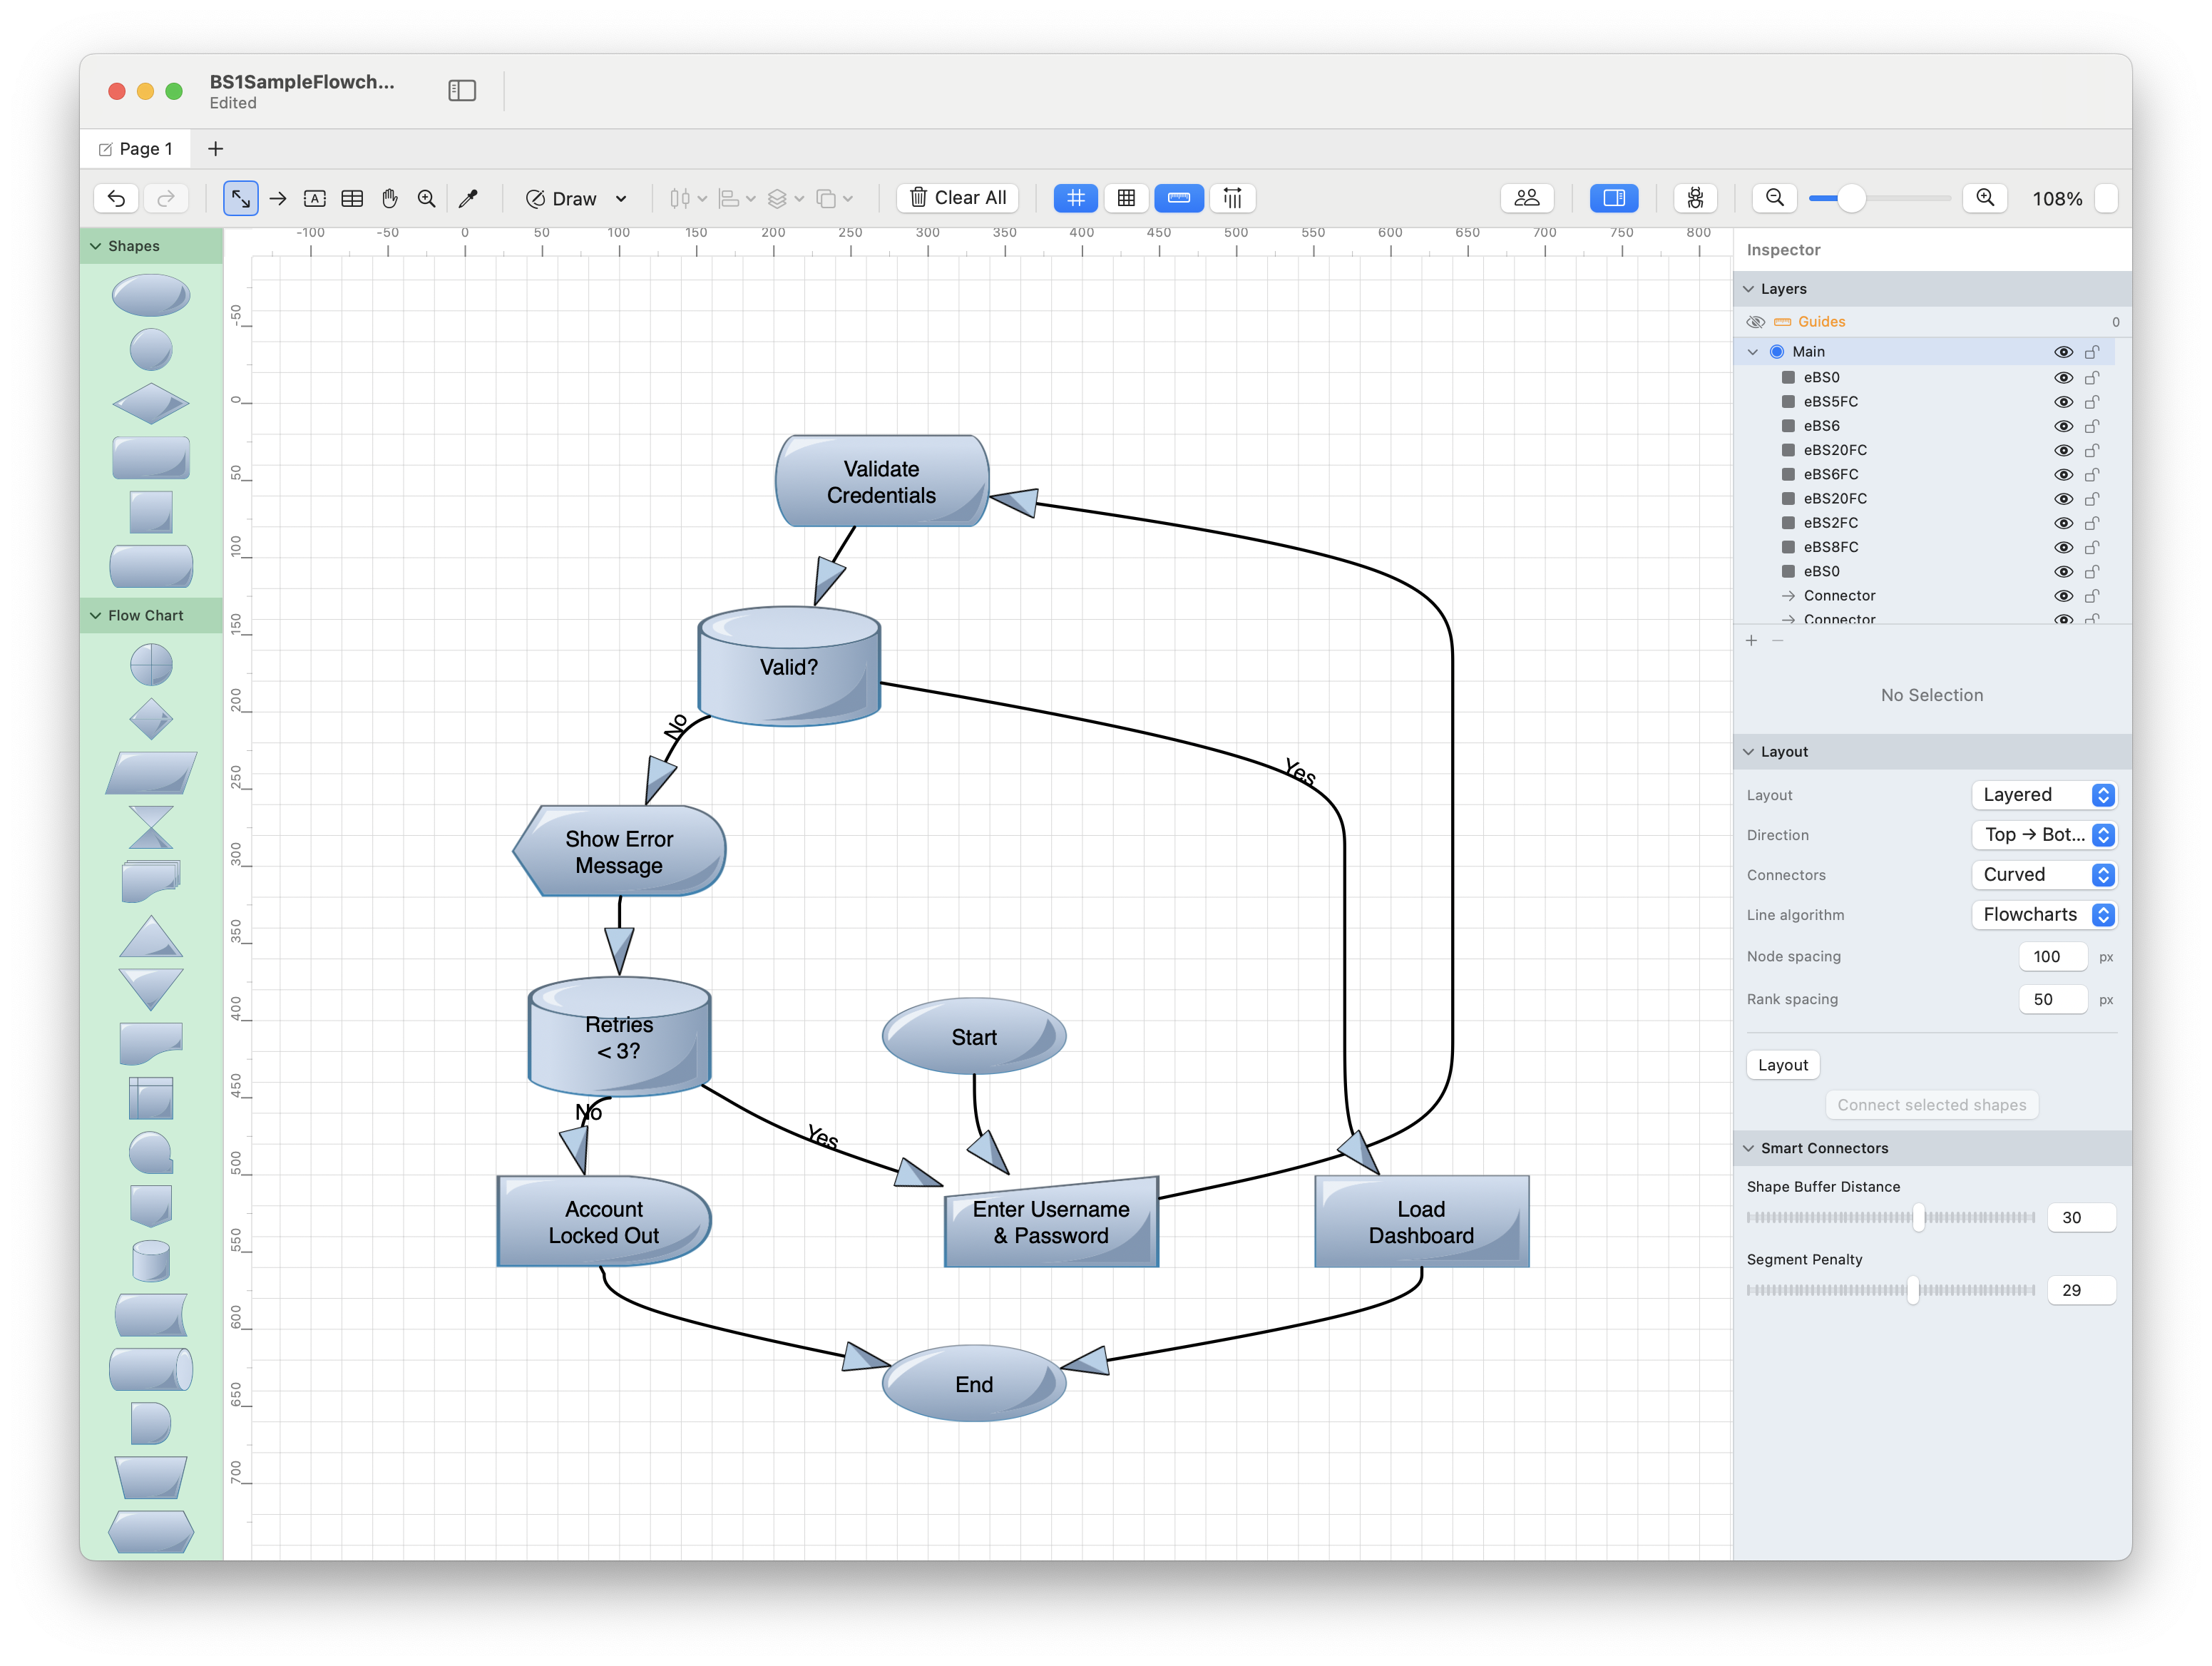Pick the eyedropper style tool

pyautogui.click(x=468, y=198)
